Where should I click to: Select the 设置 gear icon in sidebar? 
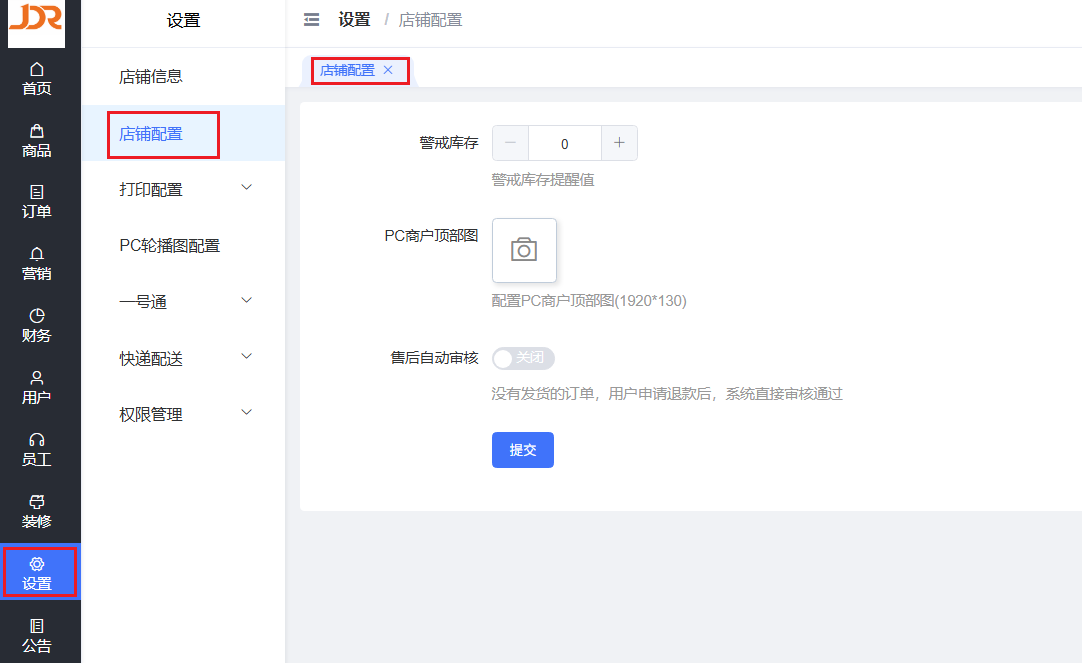[37, 564]
